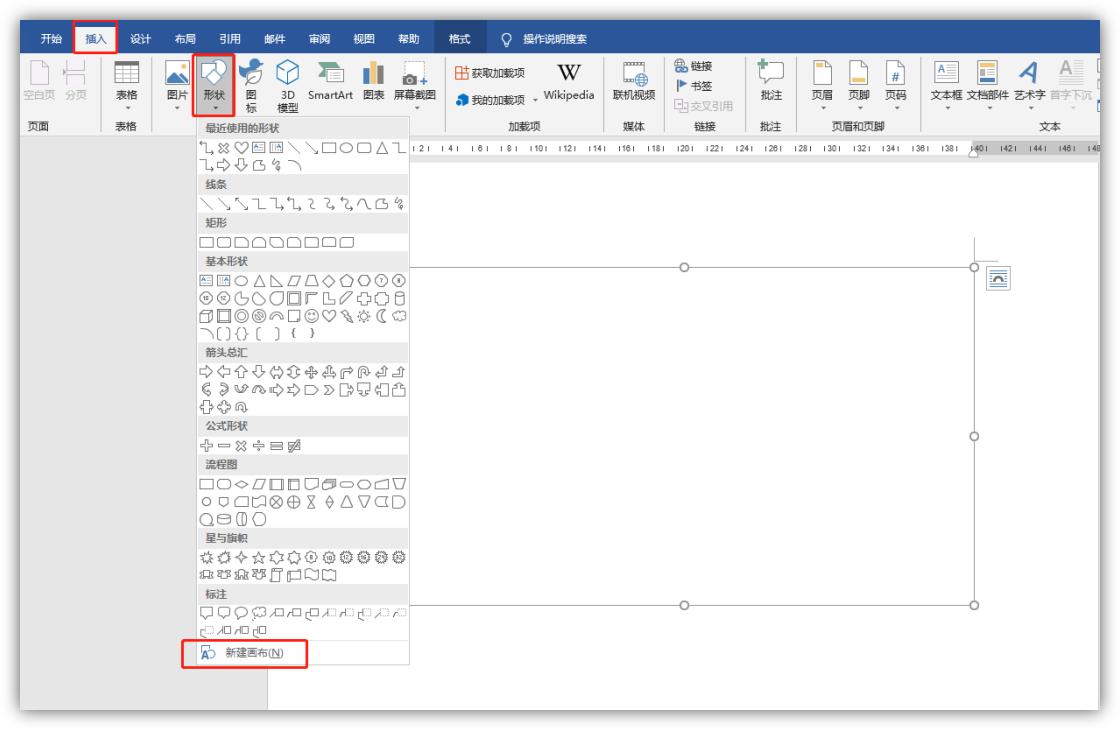Open layout options icon beside canvas
The width and height of the screenshot is (1120, 730).
coord(997,280)
